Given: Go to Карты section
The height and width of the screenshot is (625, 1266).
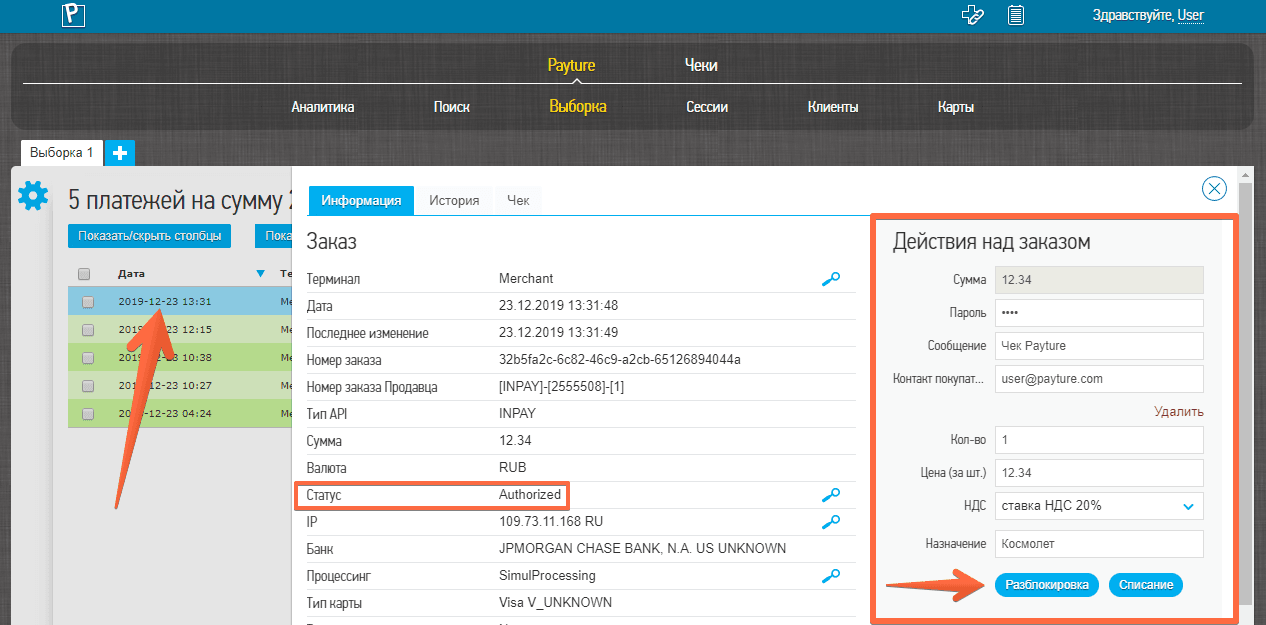Looking at the screenshot, I should 956,107.
